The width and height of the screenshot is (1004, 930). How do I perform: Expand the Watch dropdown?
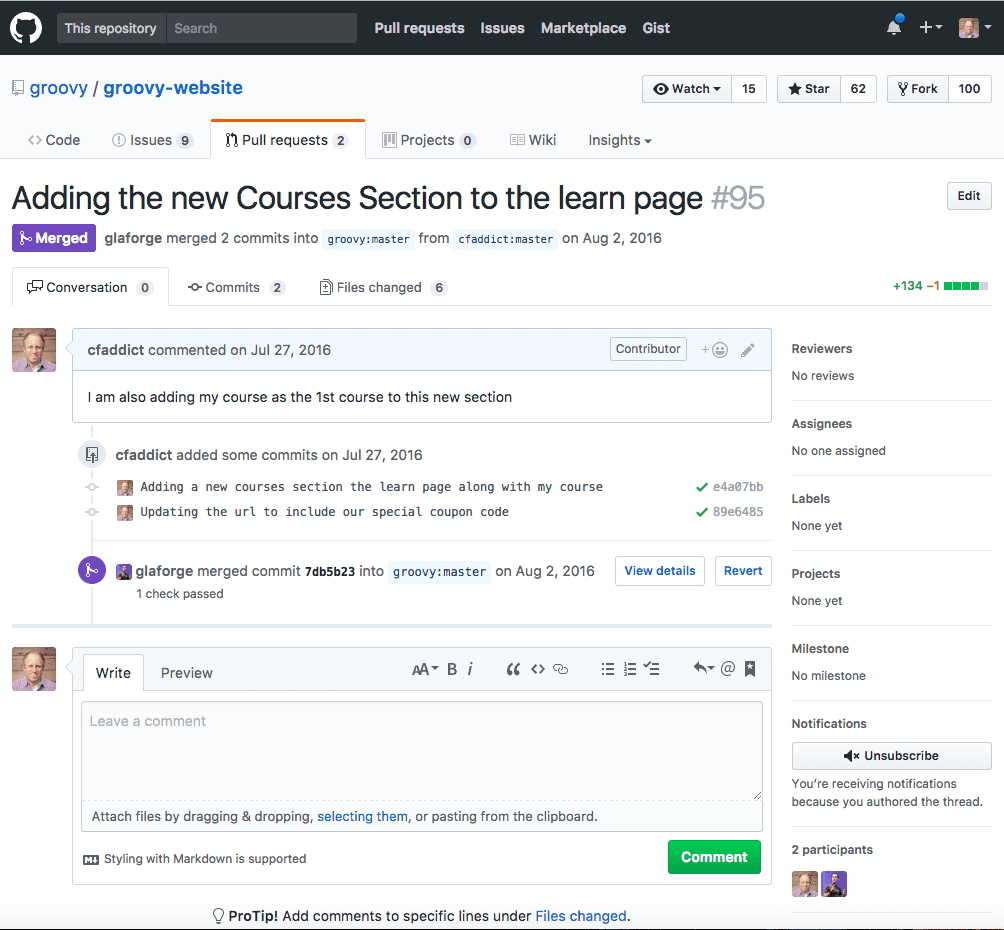point(687,89)
